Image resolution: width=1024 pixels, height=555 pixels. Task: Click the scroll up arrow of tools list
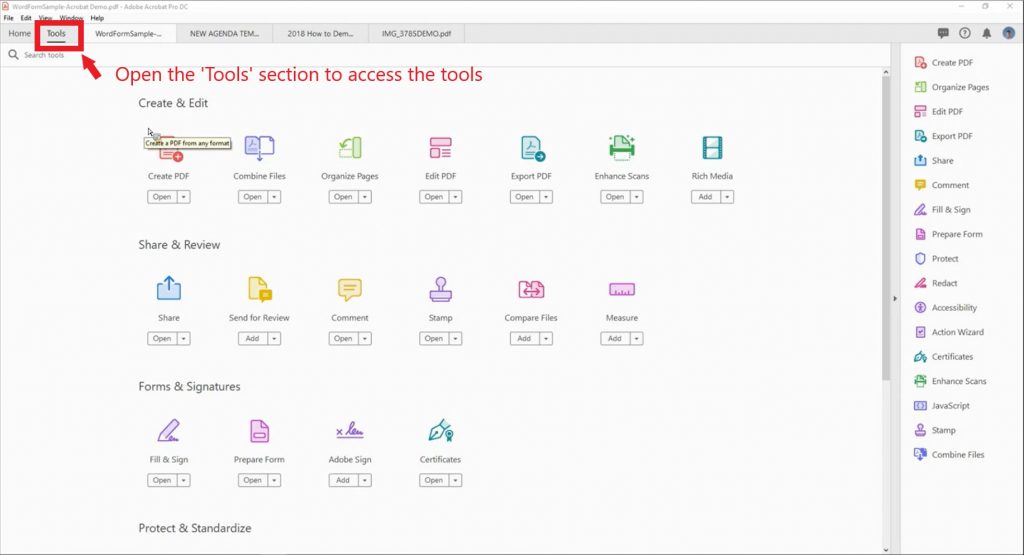886,72
